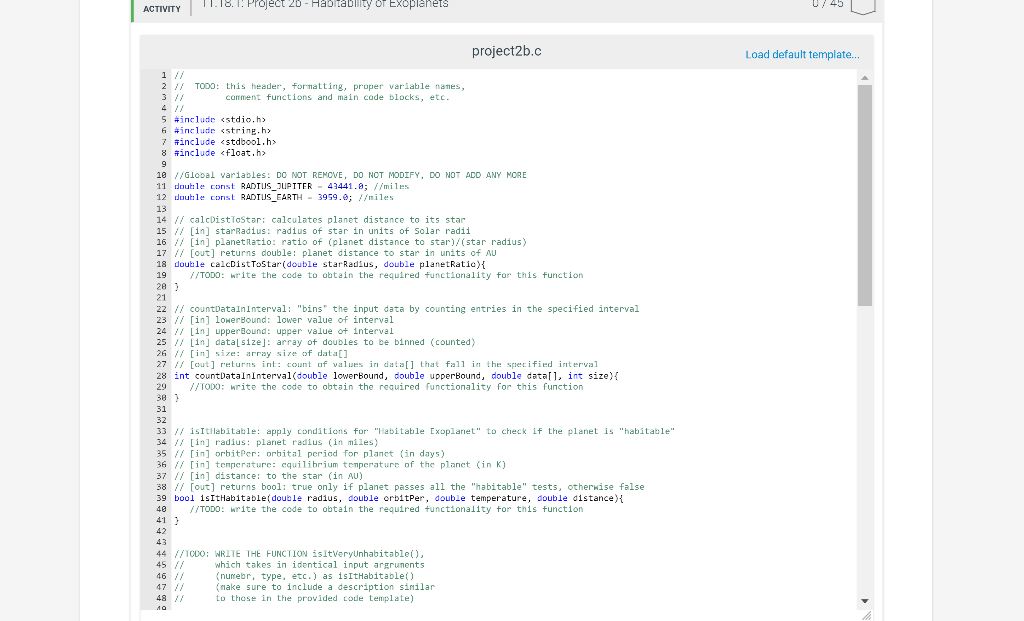Click the scrollbar down arrow in the editor

pyautogui.click(x=863, y=600)
